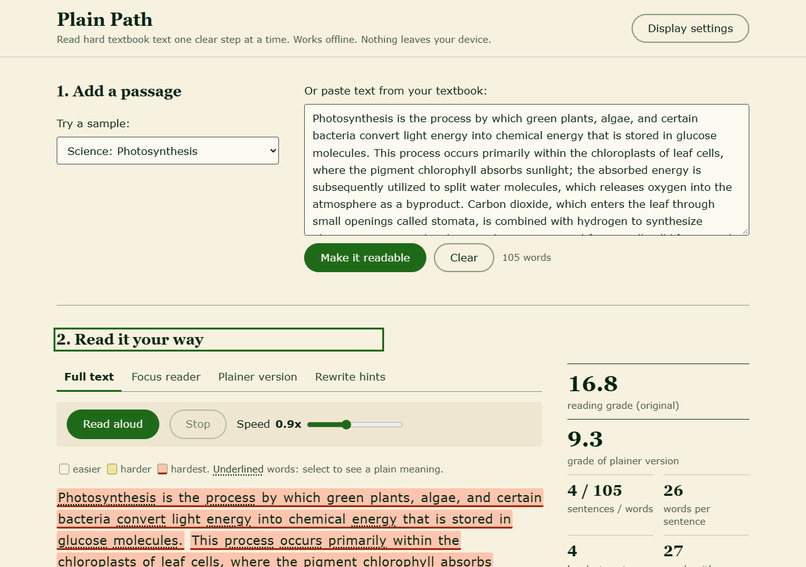Viewport: 806px width, 567px height.
Task: Select underlined word 'chloroplasts' in the highlighted text
Action: (97, 561)
